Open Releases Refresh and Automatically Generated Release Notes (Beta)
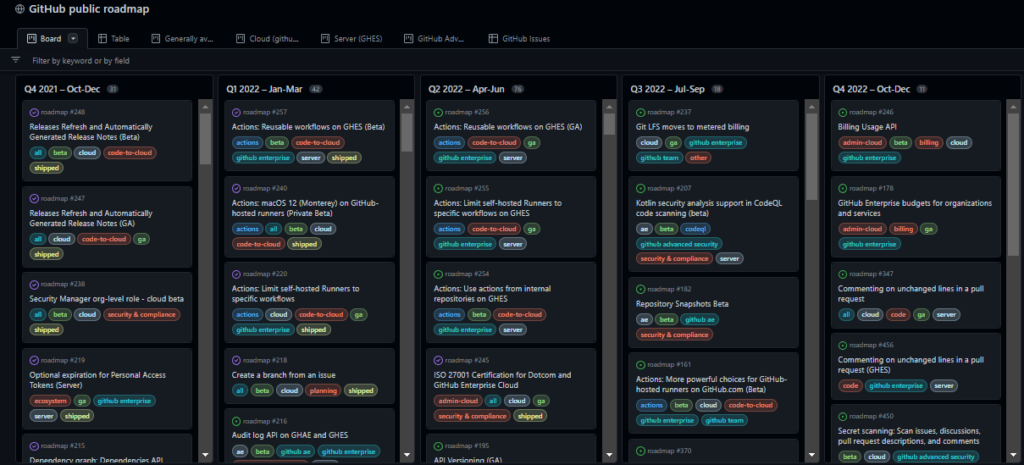The height and width of the screenshot is (465, 1024). (91, 132)
